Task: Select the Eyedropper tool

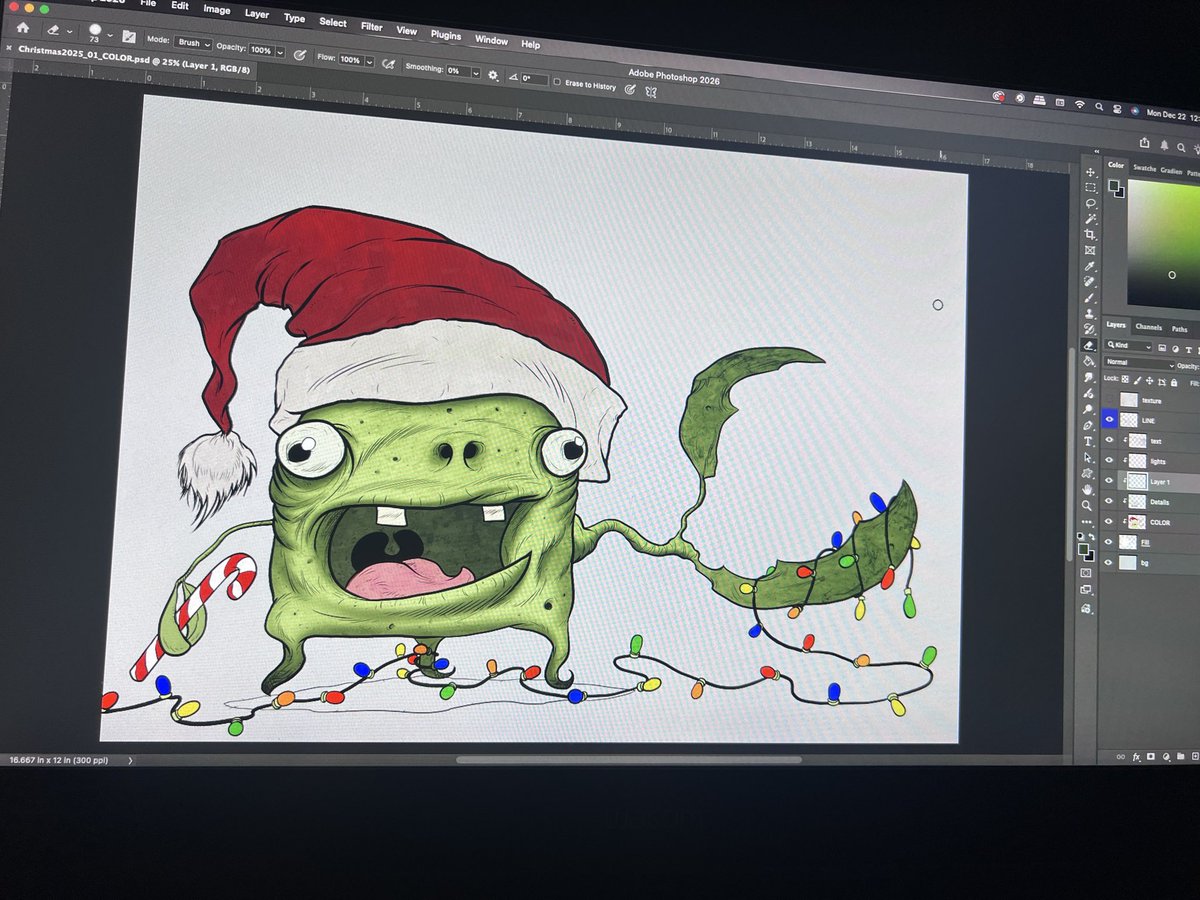Action: tap(1090, 265)
